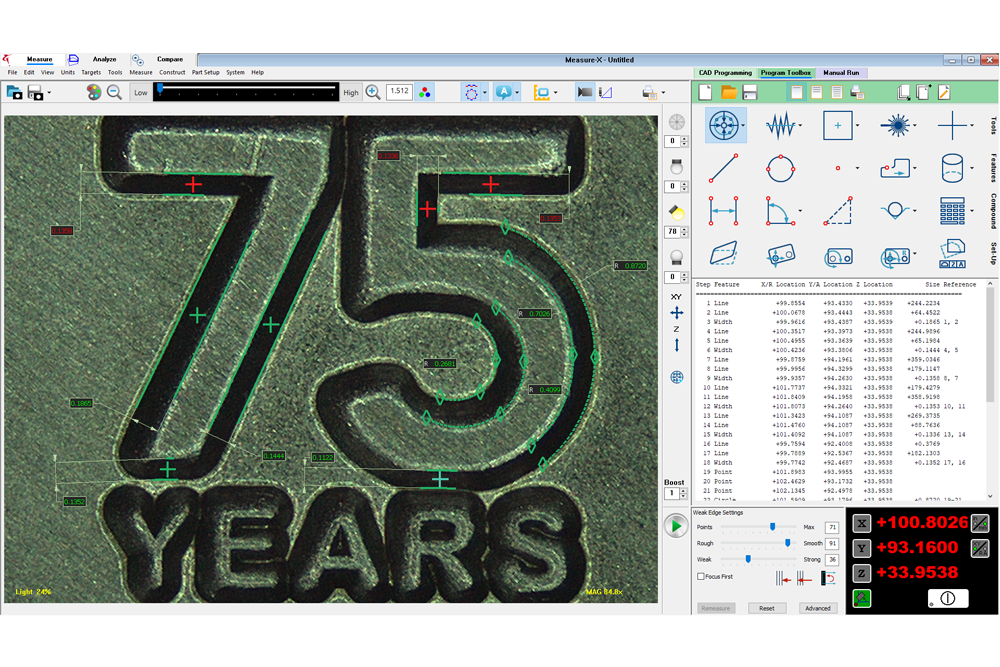Expand the angle tool dropdown arrow
The height and width of the screenshot is (667, 1000).
[x=800, y=211]
